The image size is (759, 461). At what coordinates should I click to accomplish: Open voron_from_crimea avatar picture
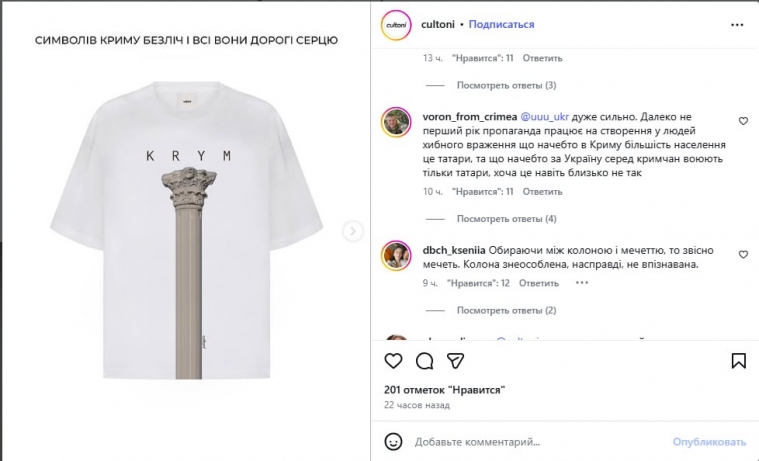point(396,122)
